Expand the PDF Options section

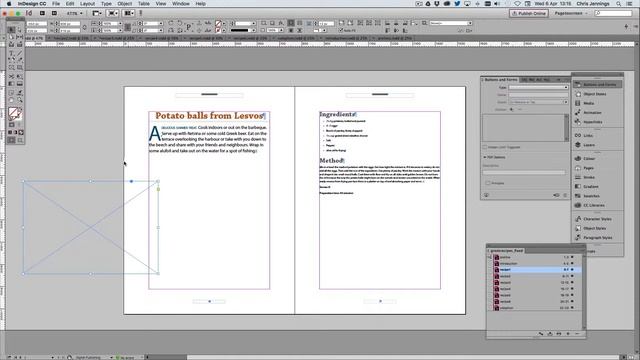485,157
